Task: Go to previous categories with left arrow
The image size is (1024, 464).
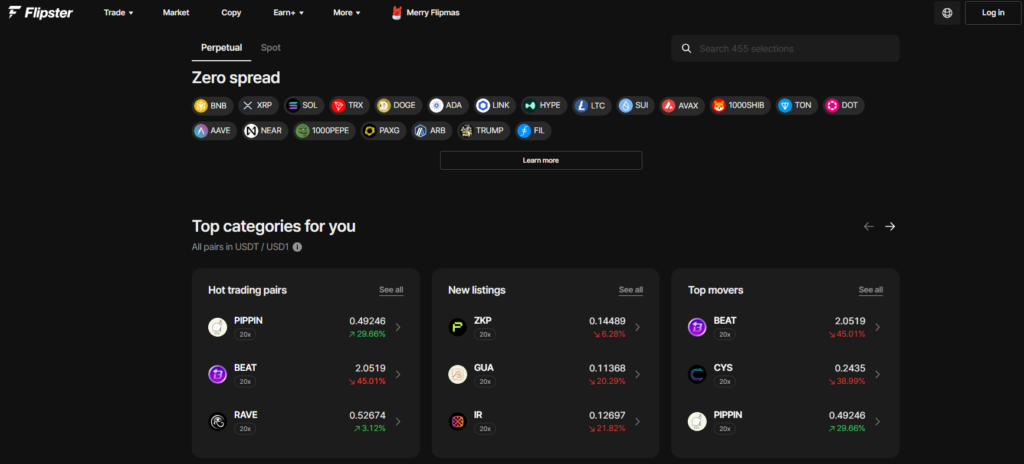Action: point(868,227)
